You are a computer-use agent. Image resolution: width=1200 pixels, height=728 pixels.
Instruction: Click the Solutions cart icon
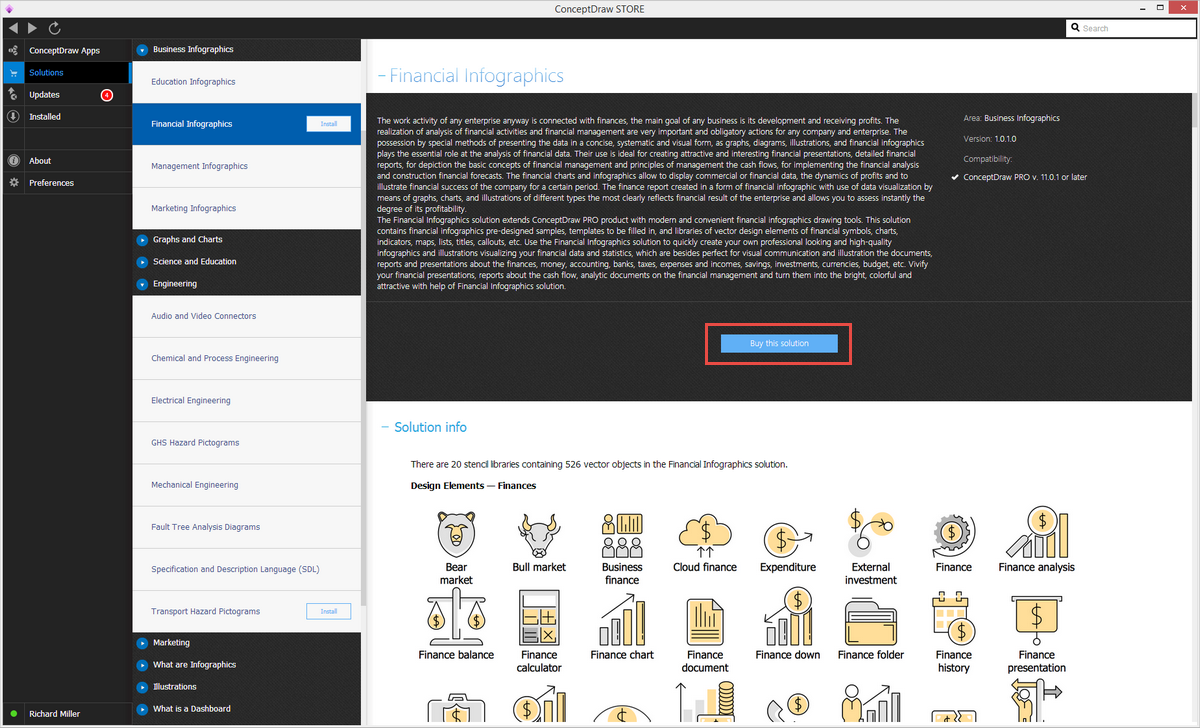(x=13, y=72)
